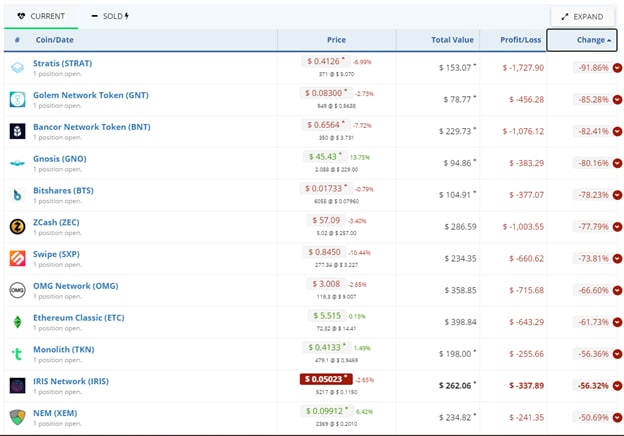
Task: Open the IRIS Network (IRIS) link
Action: [71, 382]
